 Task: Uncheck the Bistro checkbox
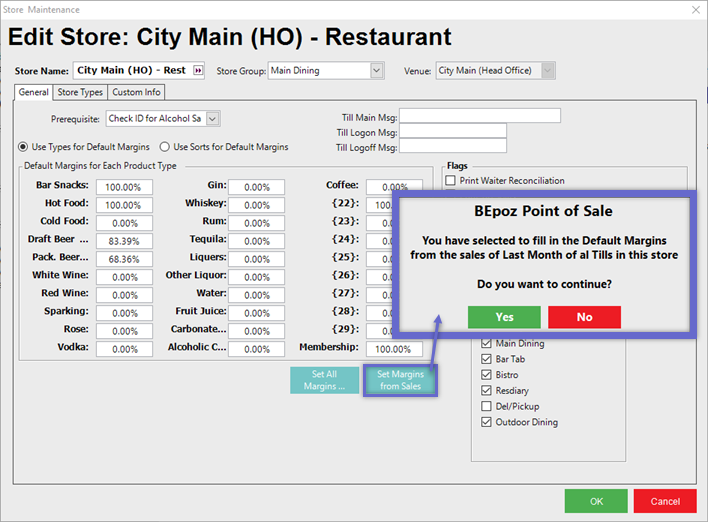[x=486, y=375]
